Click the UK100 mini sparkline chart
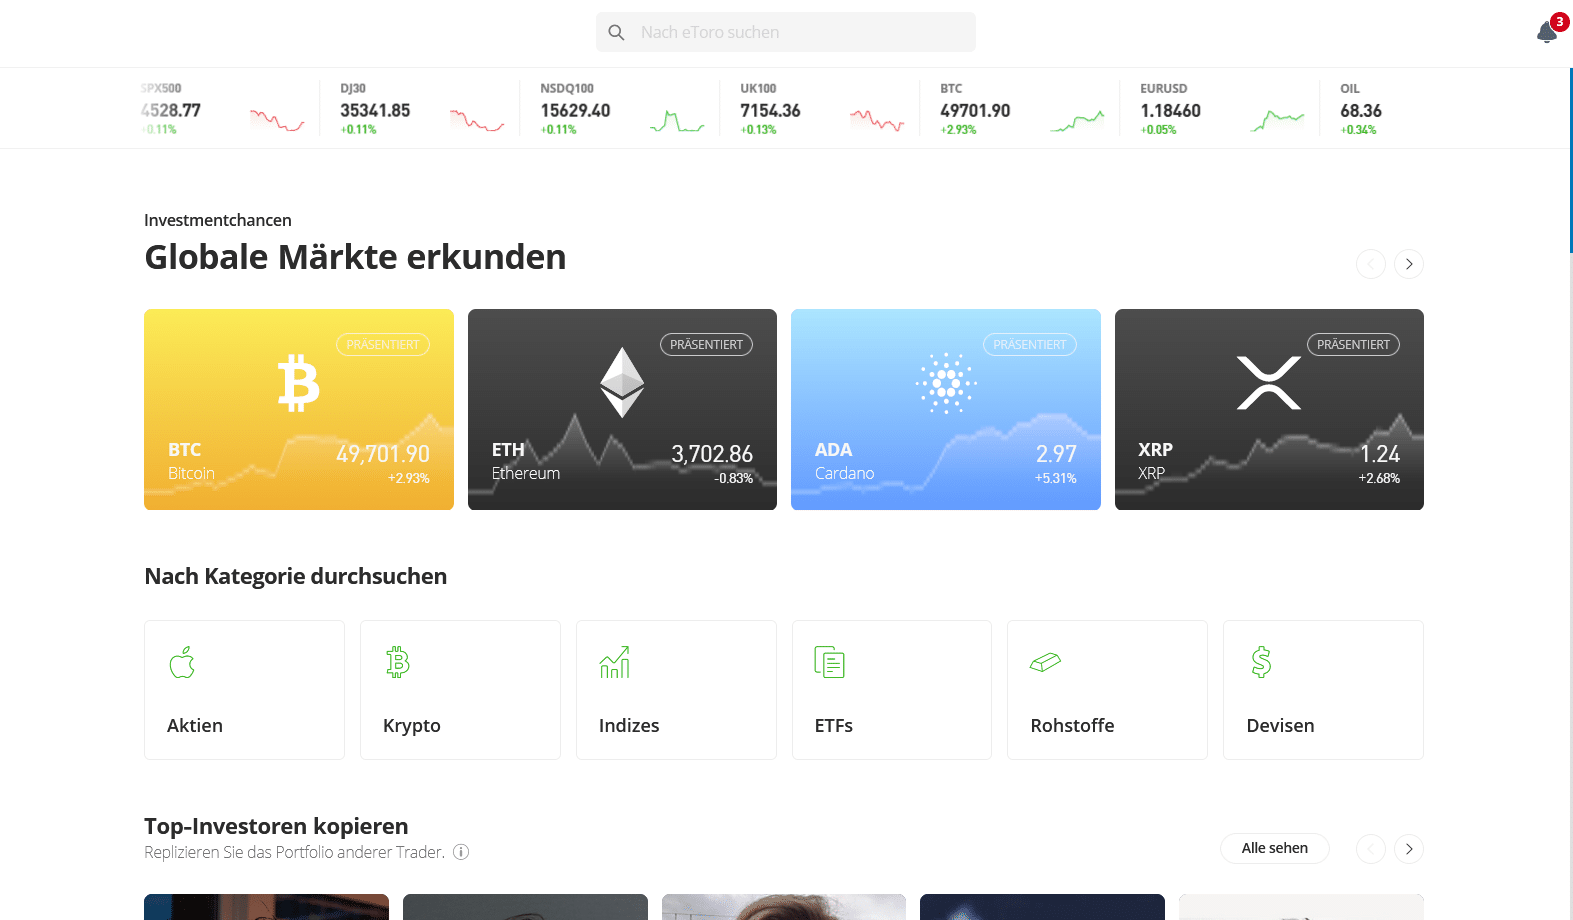This screenshot has height=920, width=1573. point(877,122)
